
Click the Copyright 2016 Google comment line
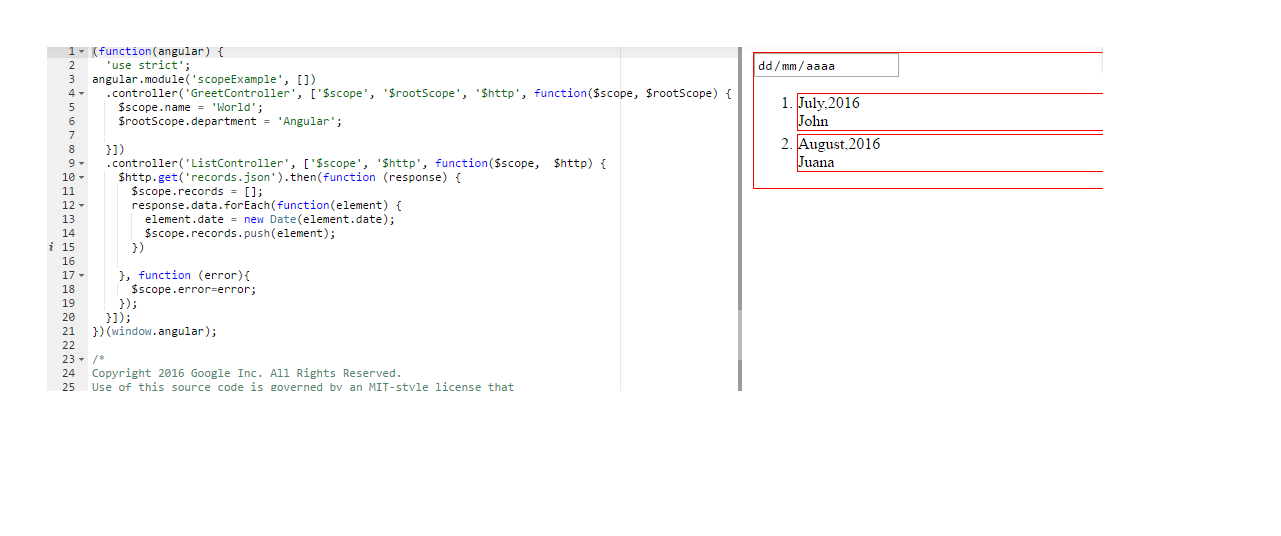tap(246, 373)
